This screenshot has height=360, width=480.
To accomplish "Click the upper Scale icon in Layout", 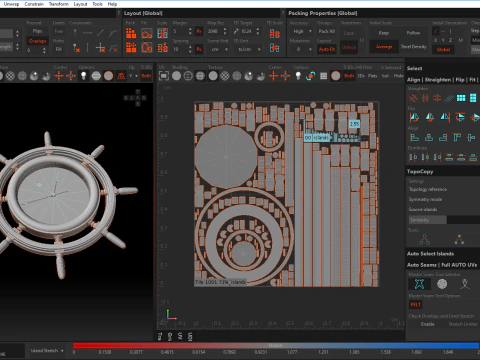I will (162, 33).
